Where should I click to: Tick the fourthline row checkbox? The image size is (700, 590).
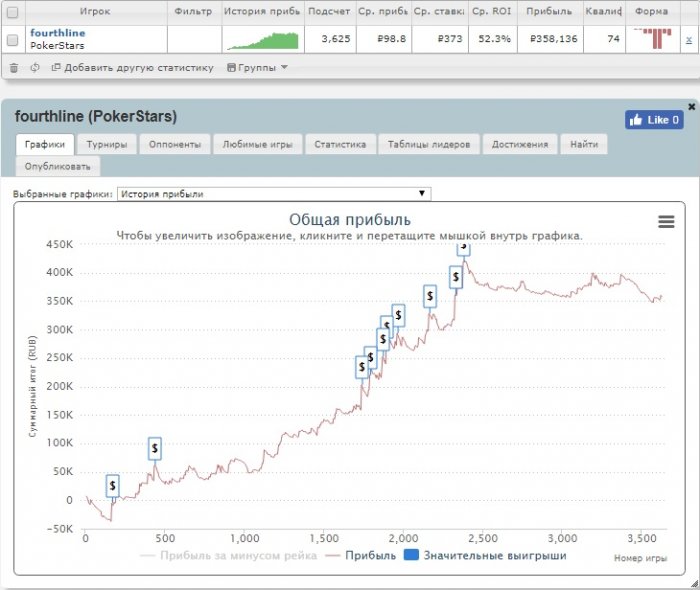[12, 40]
